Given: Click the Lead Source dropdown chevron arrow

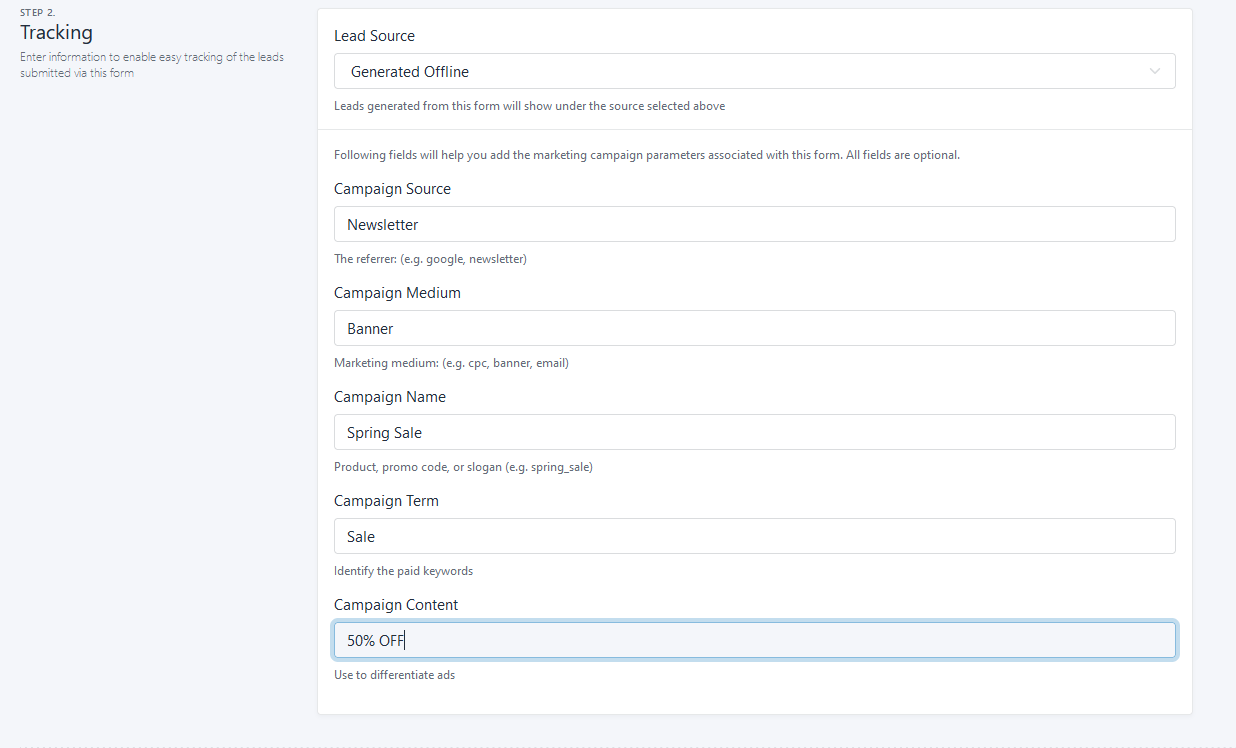Looking at the screenshot, I should pyautogui.click(x=1155, y=71).
